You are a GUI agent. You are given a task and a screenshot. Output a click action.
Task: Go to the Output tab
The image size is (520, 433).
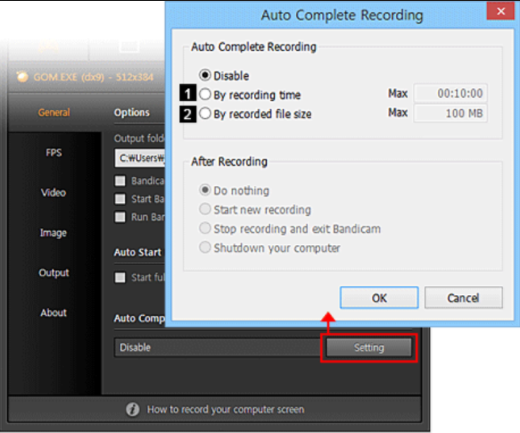pyautogui.click(x=54, y=273)
